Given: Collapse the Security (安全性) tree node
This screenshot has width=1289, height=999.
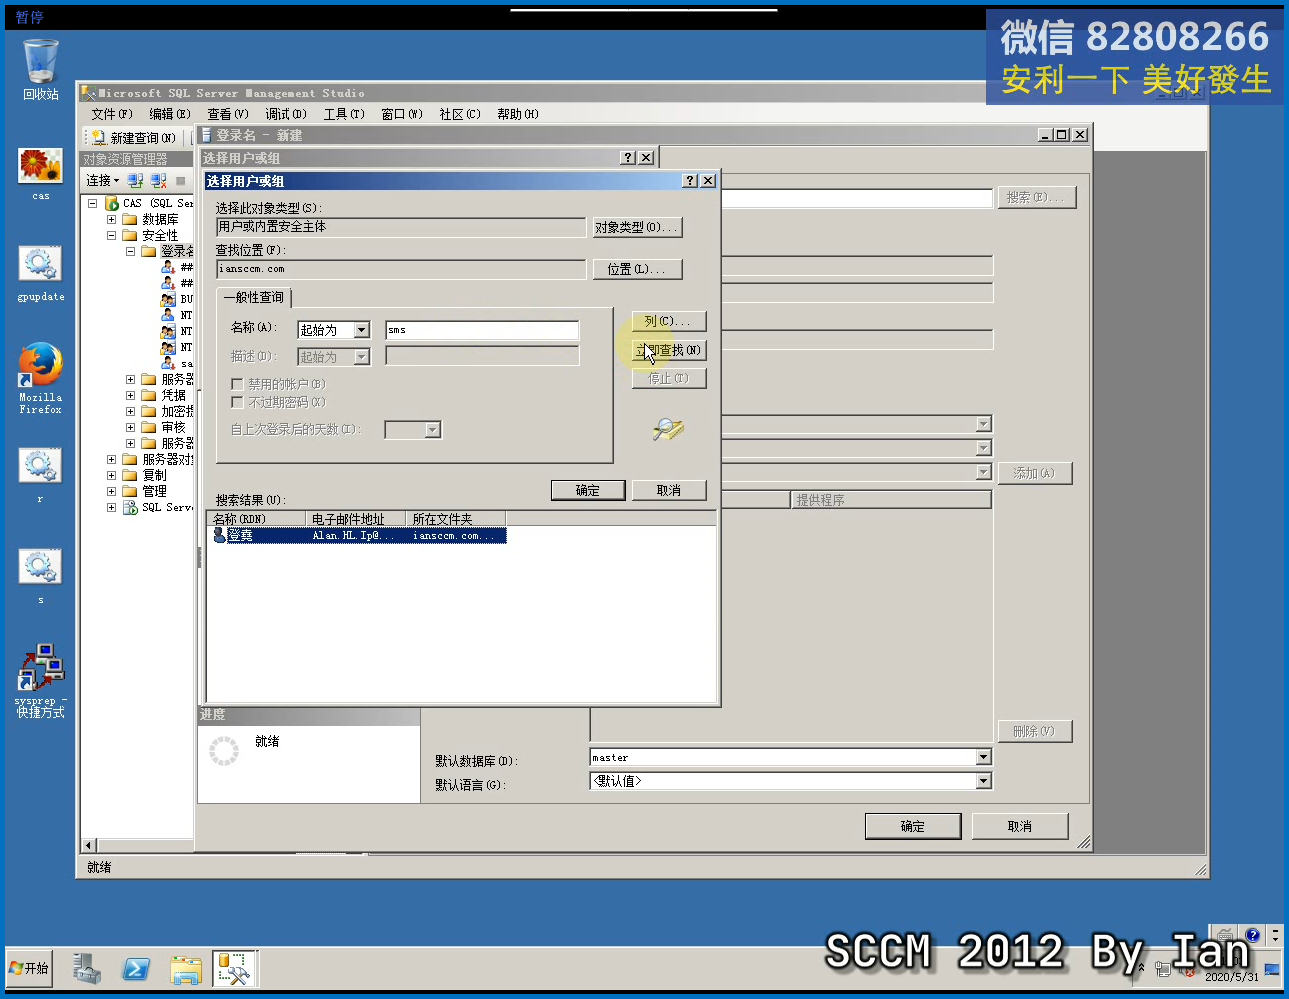Looking at the screenshot, I should point(112,236).
